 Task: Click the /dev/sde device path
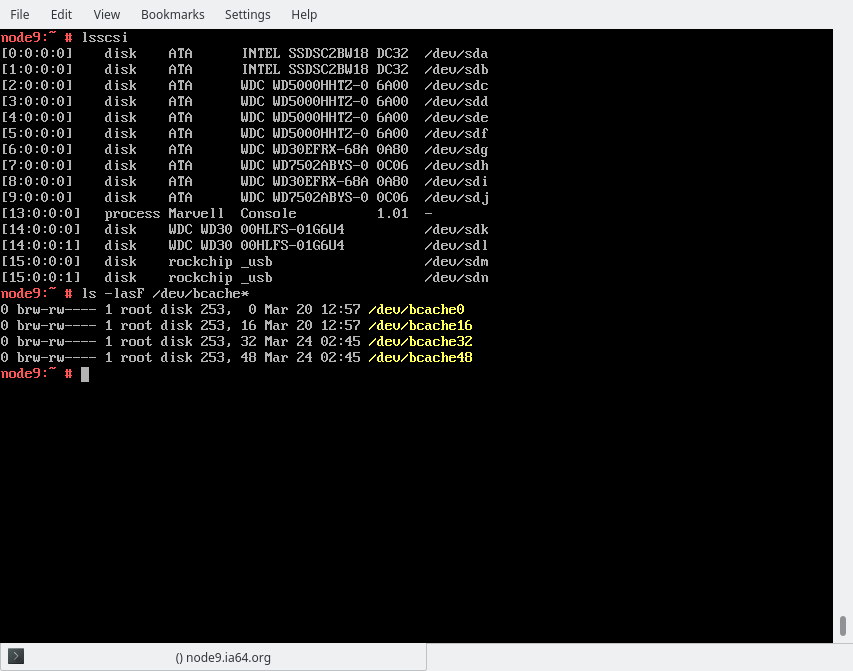[x=456, y=118]
